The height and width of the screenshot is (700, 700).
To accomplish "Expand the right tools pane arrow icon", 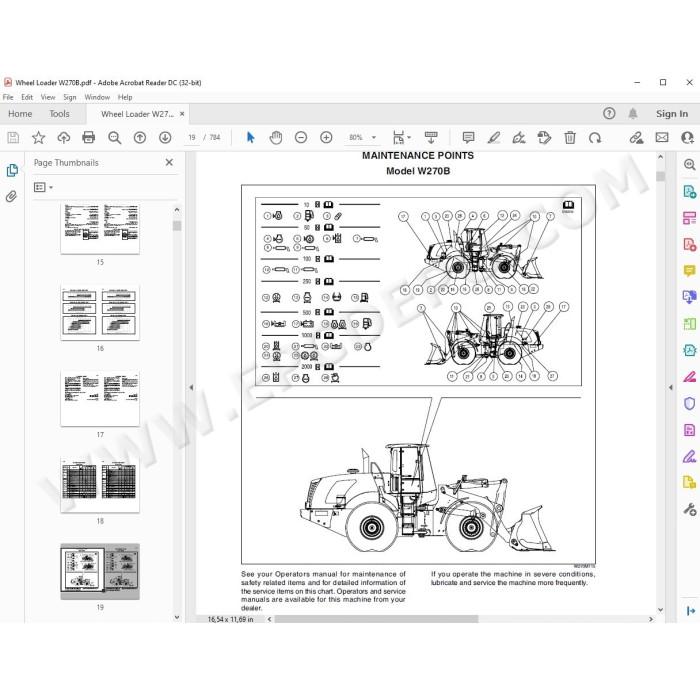I will tap(690, 610).
